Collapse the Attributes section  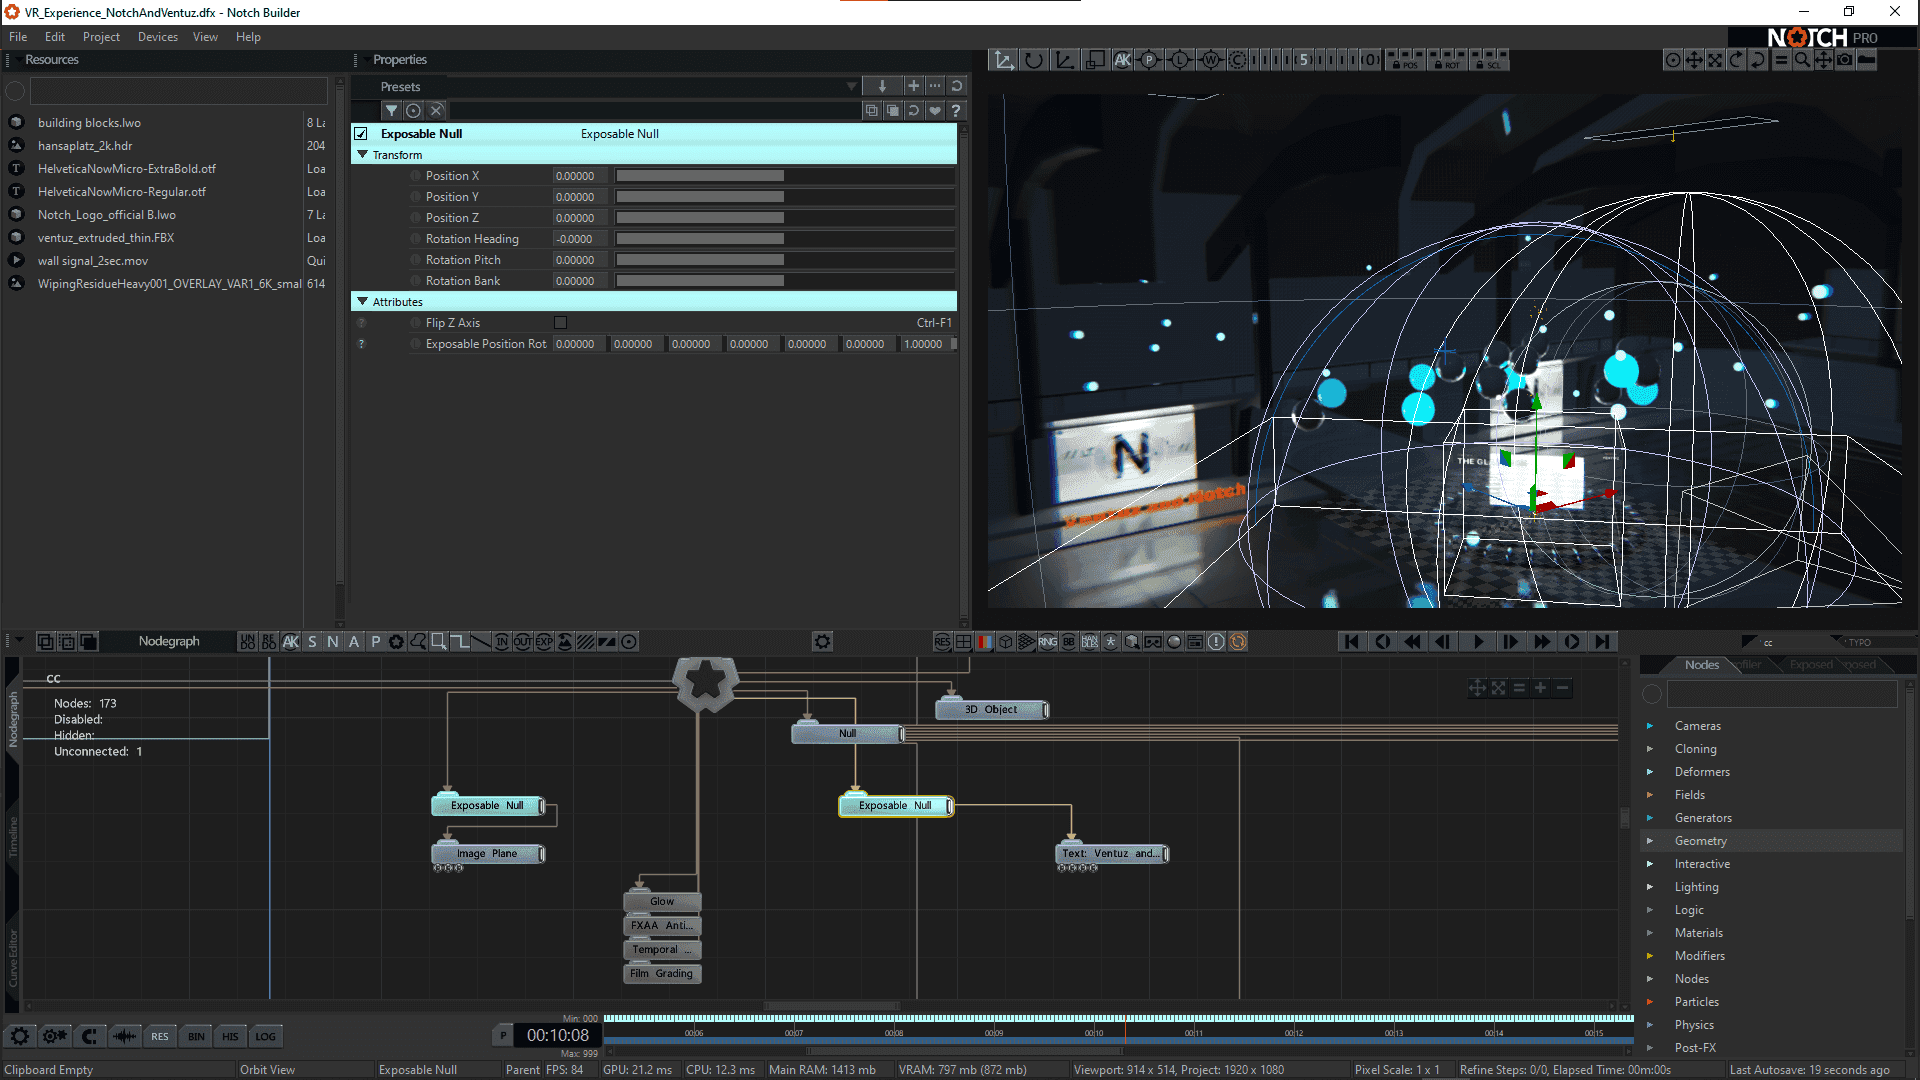click(x=363, y=302)
